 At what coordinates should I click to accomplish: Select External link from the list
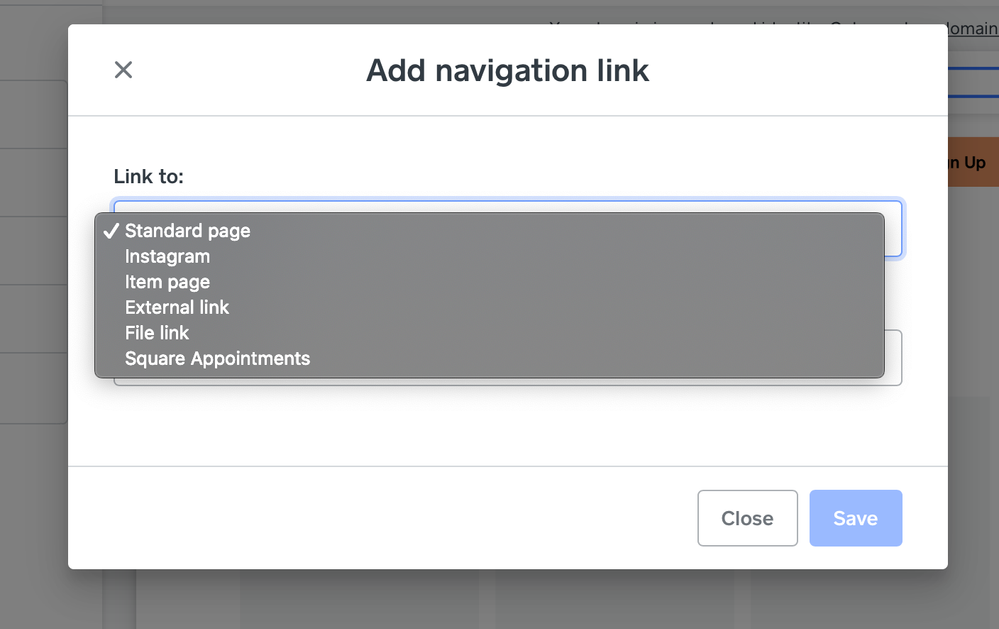click(177, 308)
